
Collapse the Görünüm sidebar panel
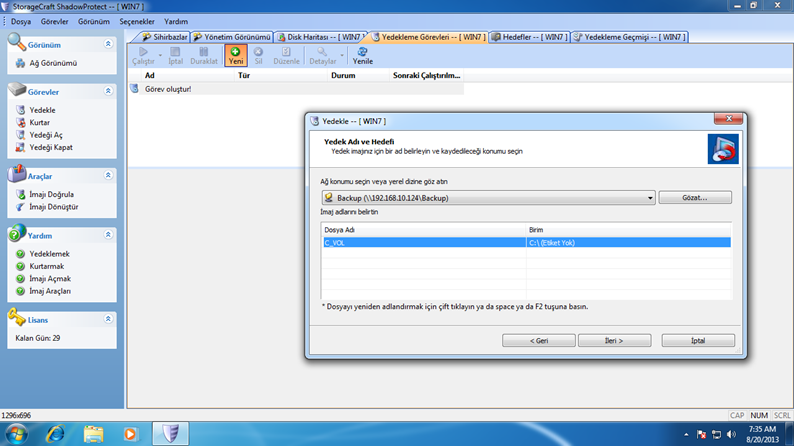pos(108,44)
